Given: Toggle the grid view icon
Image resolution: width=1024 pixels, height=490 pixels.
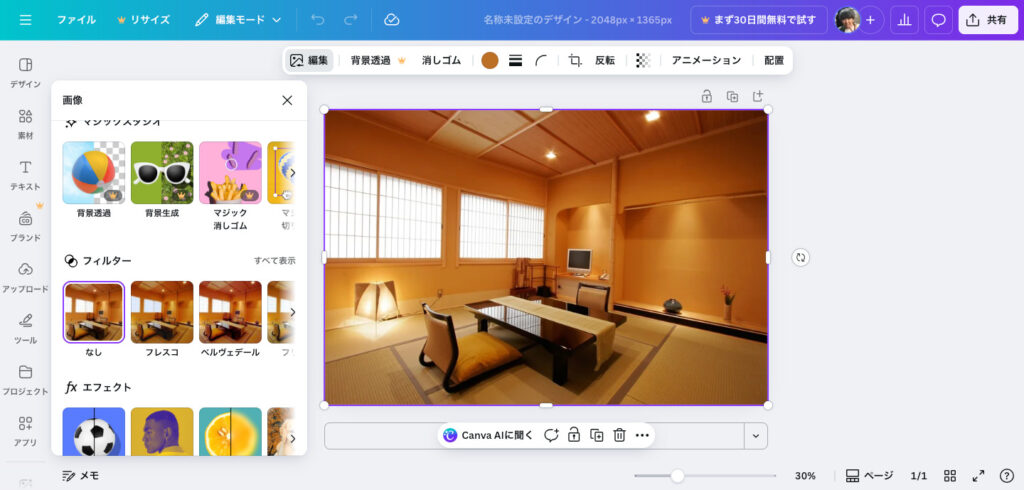Looking at the screenshot, I should pos(950,476).
